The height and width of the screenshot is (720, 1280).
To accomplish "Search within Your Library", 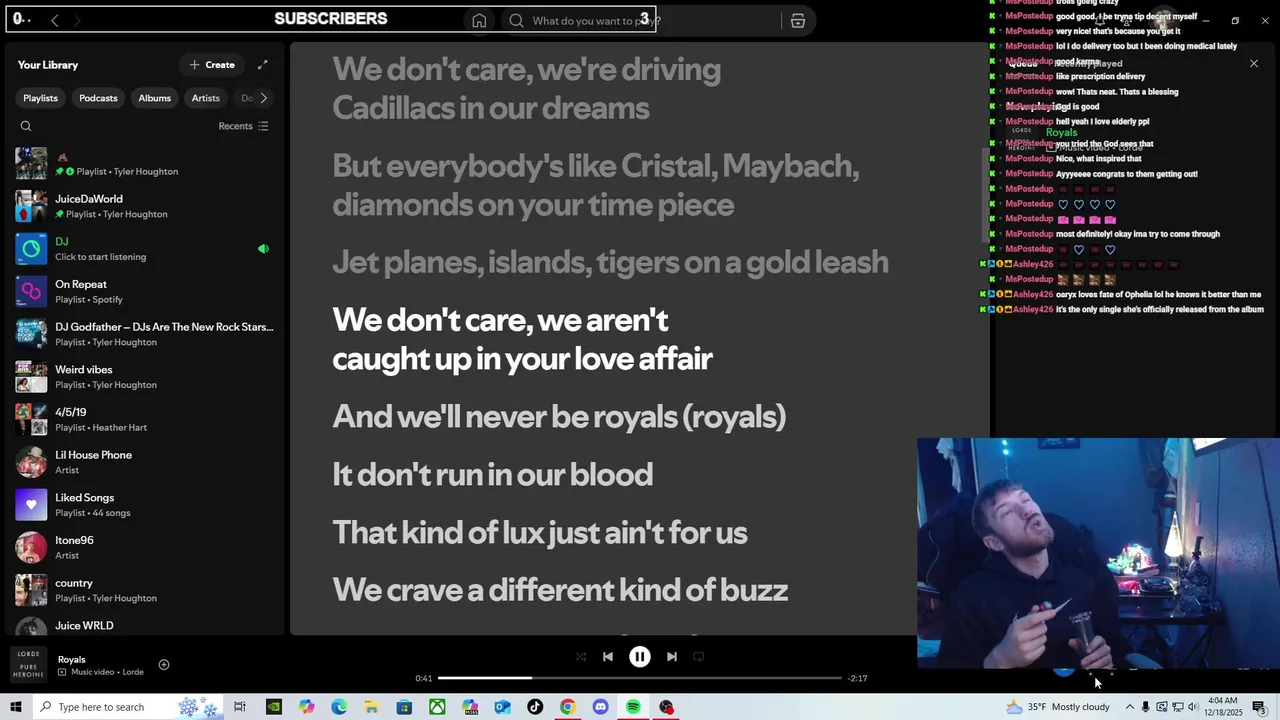I will pyautogui.click(x=26, y=126).
